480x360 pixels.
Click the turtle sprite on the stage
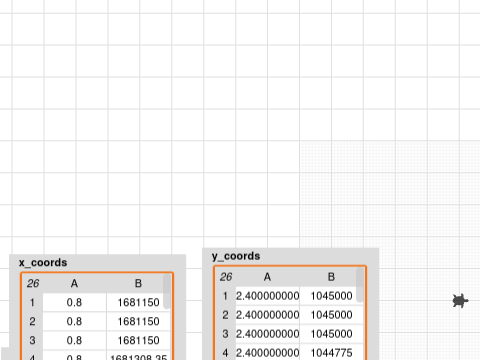point(460,301)
